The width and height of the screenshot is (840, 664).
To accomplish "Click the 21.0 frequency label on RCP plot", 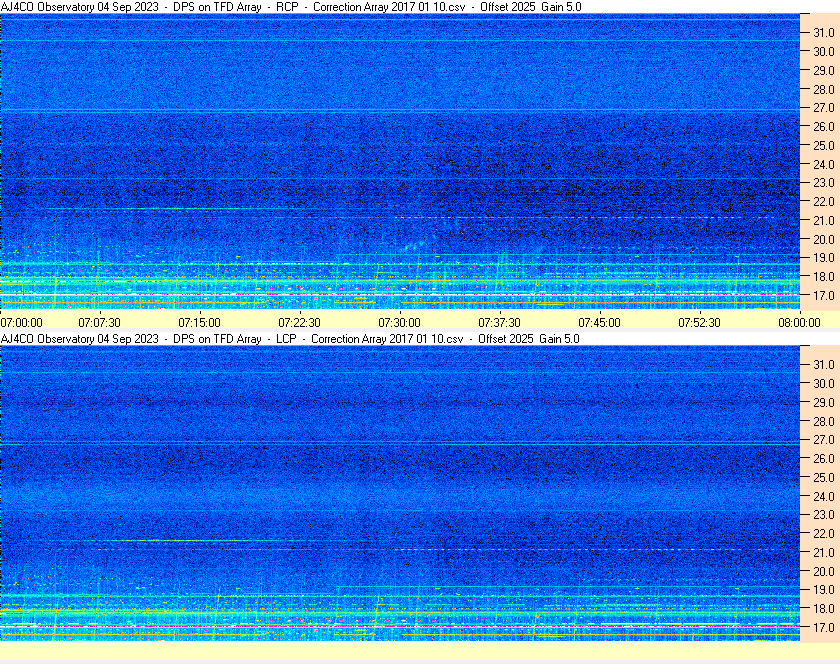I will [824, 220].
